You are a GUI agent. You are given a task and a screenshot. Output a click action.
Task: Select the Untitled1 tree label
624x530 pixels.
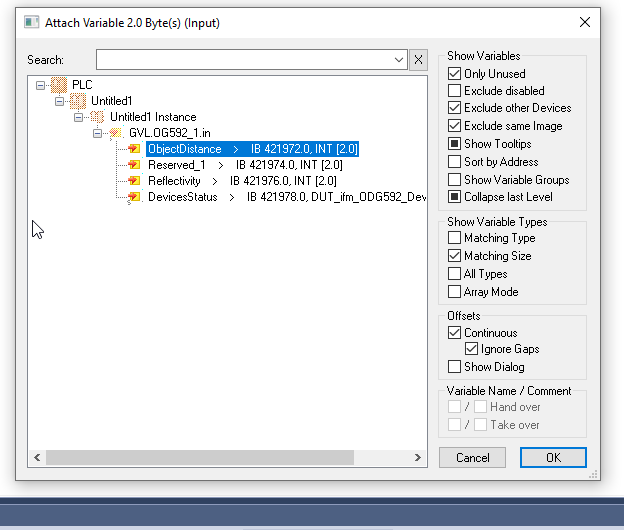111,101
